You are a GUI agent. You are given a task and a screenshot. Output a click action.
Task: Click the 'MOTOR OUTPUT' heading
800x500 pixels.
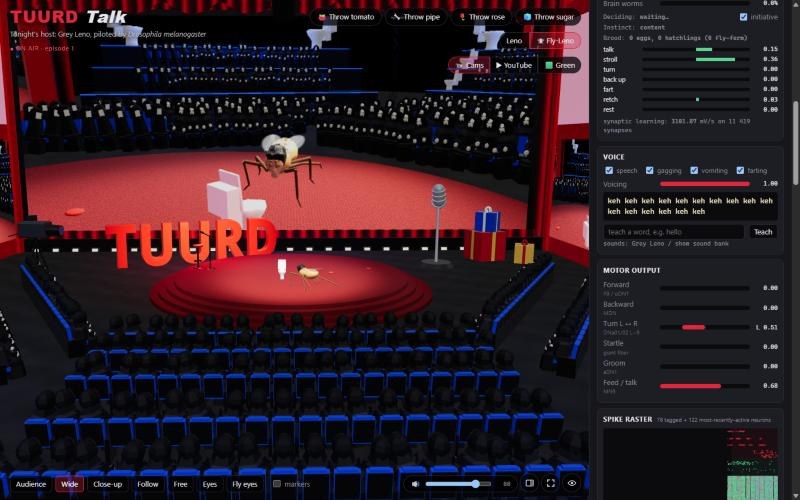click(x=632, y=270)
